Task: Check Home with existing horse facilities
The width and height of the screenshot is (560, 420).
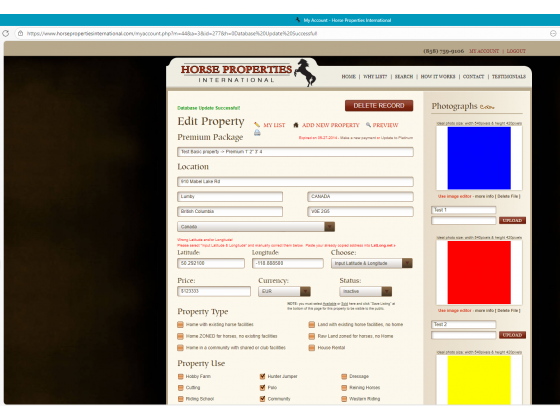Action: (180, 325)
